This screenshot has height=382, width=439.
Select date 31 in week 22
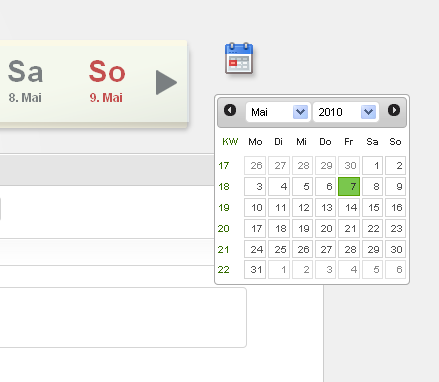pyautogui.click(x=255, y=269)
